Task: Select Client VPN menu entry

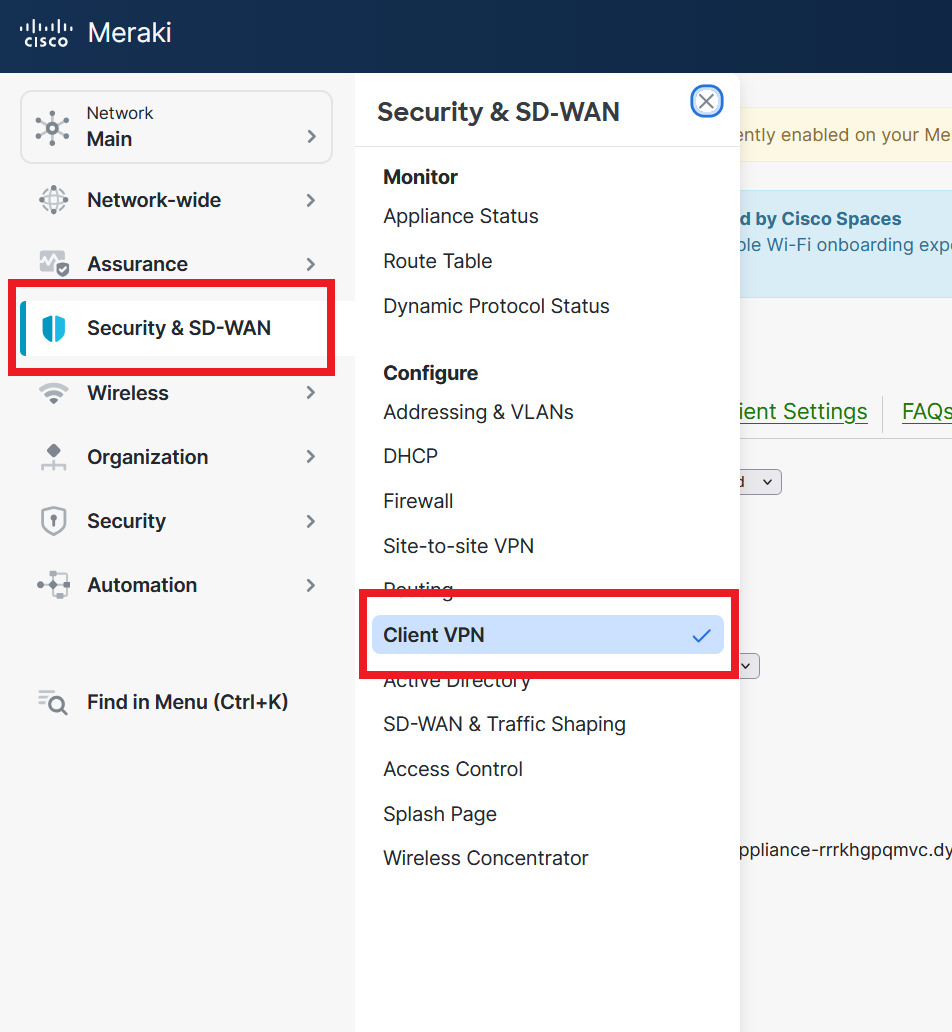Action: click(548, 634)
